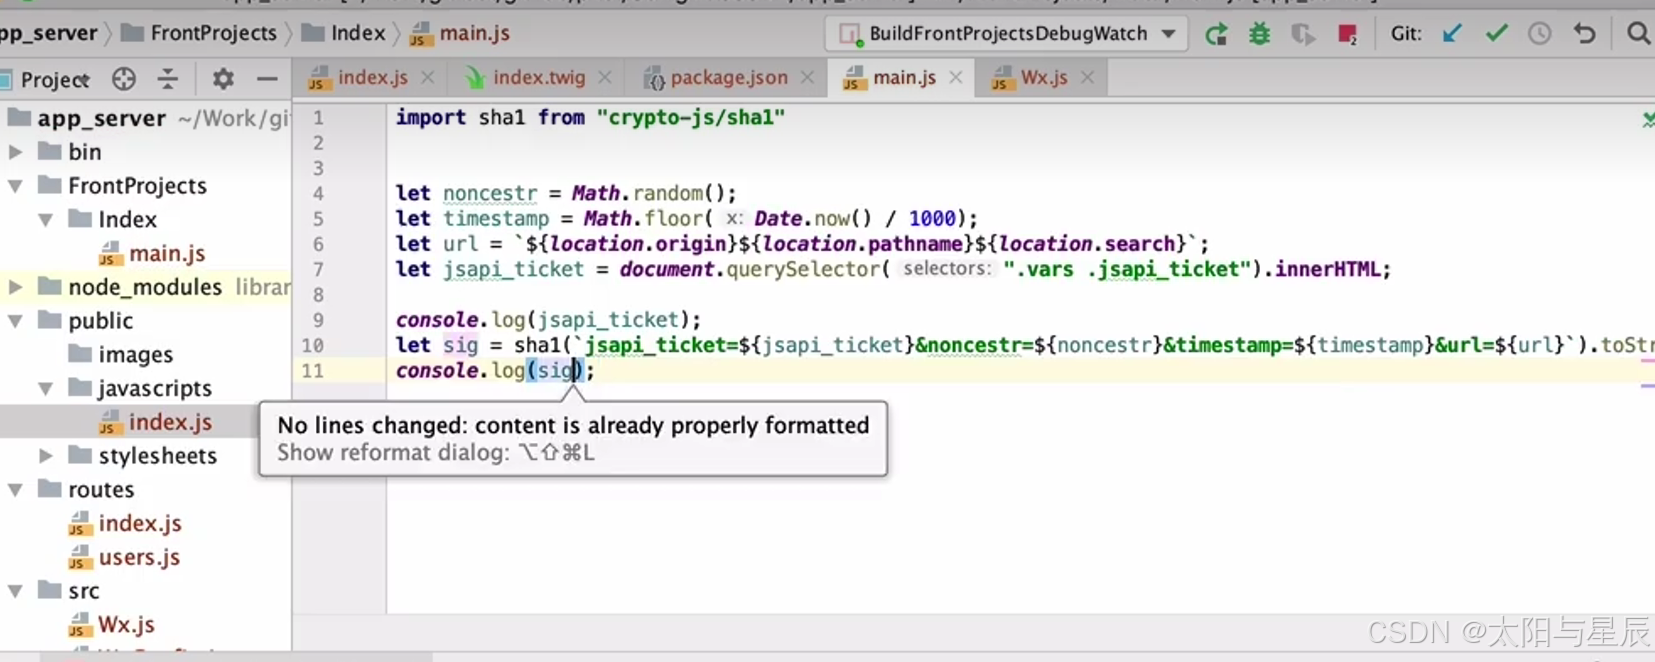Locate current file crosshair icon

pos(124,79)
